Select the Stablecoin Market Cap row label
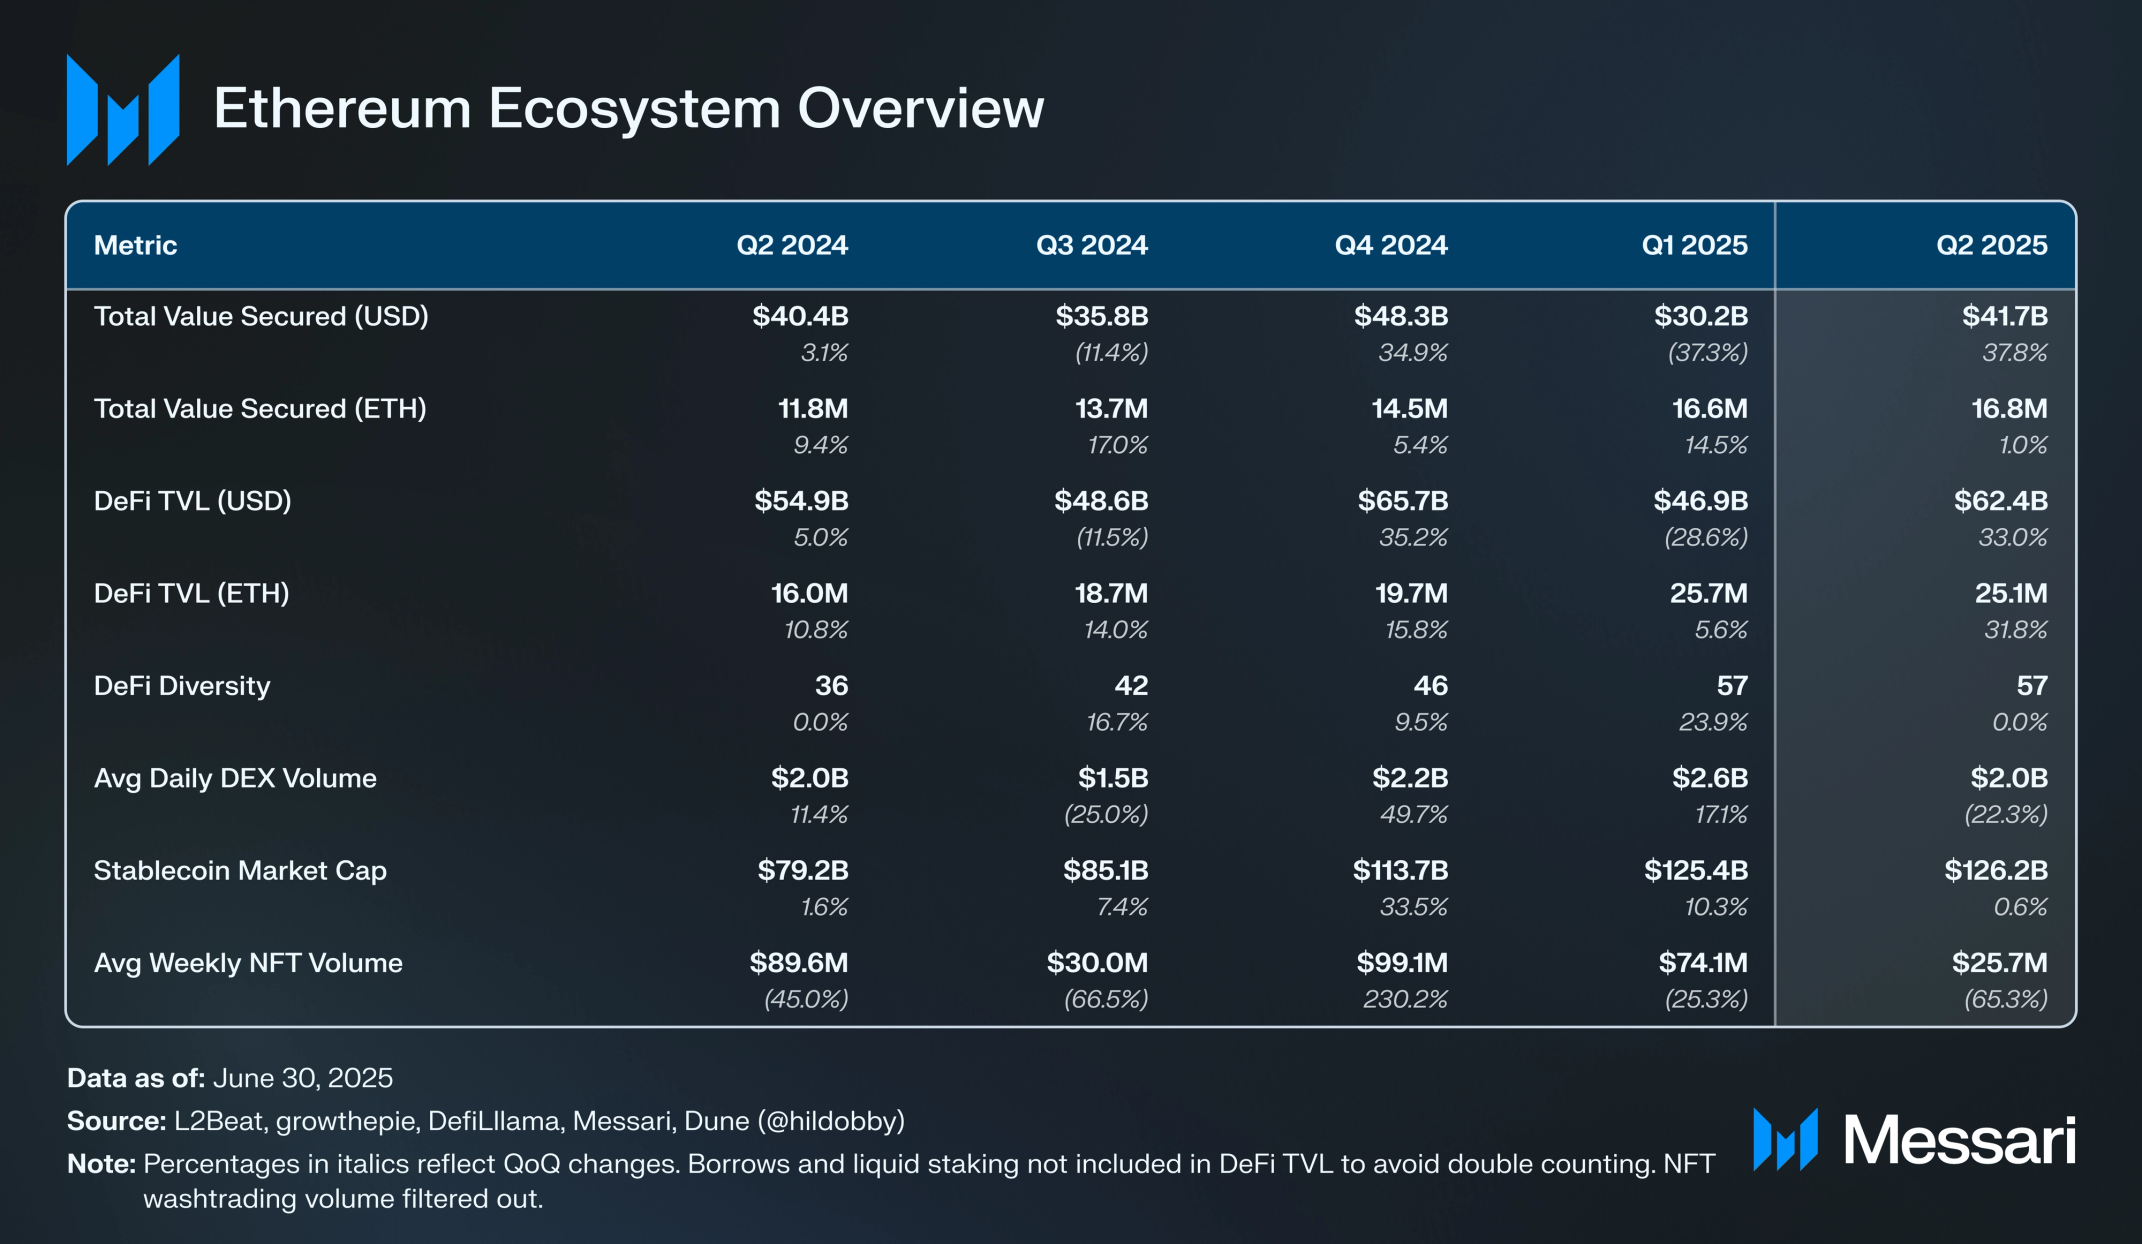This screenshot has height=1244, width=2142. [240, 871]
